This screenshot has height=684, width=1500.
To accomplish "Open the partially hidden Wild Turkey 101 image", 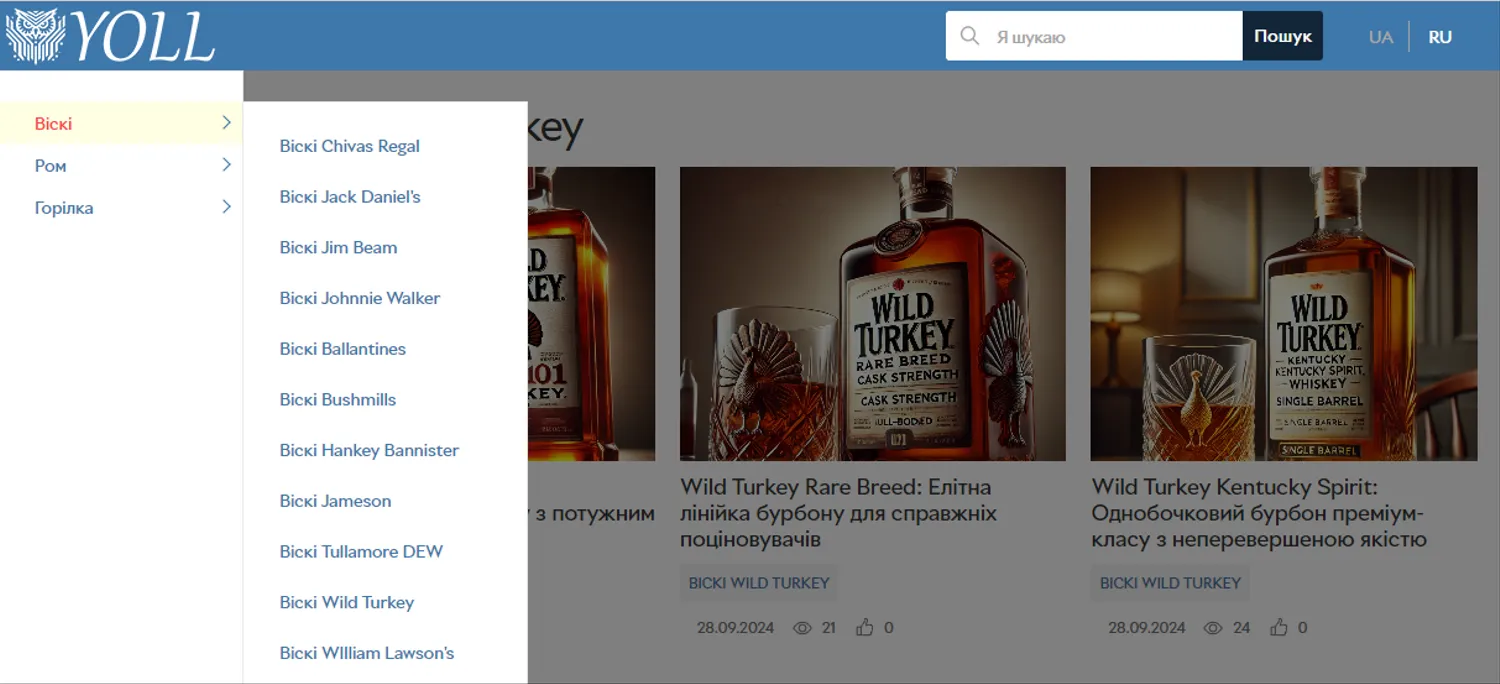I will point(591,314).
